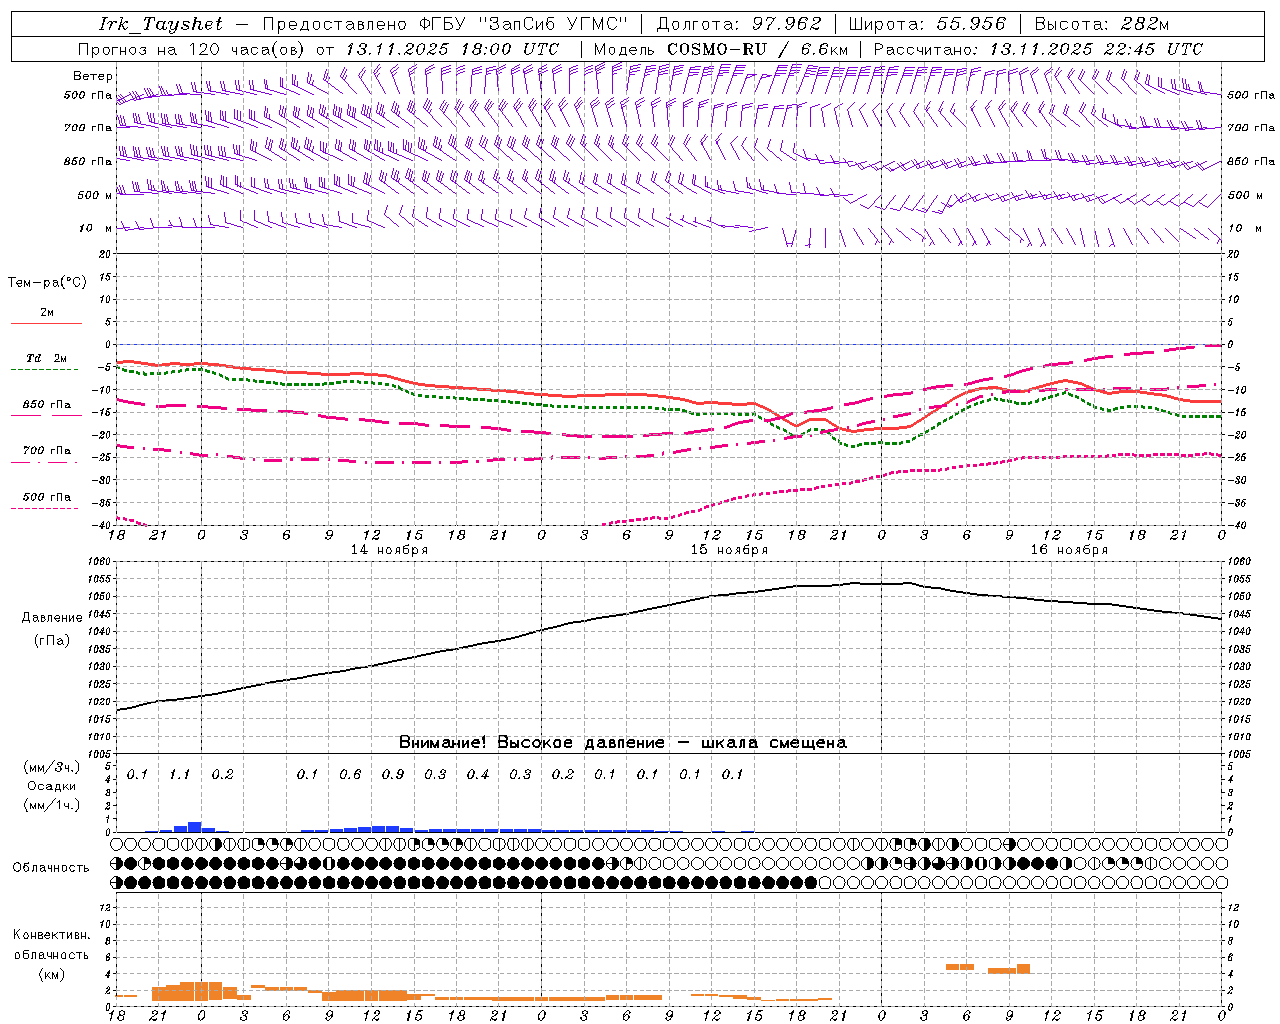Screen dimensions: 1280x1024
Task: Click the date label "16 ноября"
Action: pos(1069,550)
